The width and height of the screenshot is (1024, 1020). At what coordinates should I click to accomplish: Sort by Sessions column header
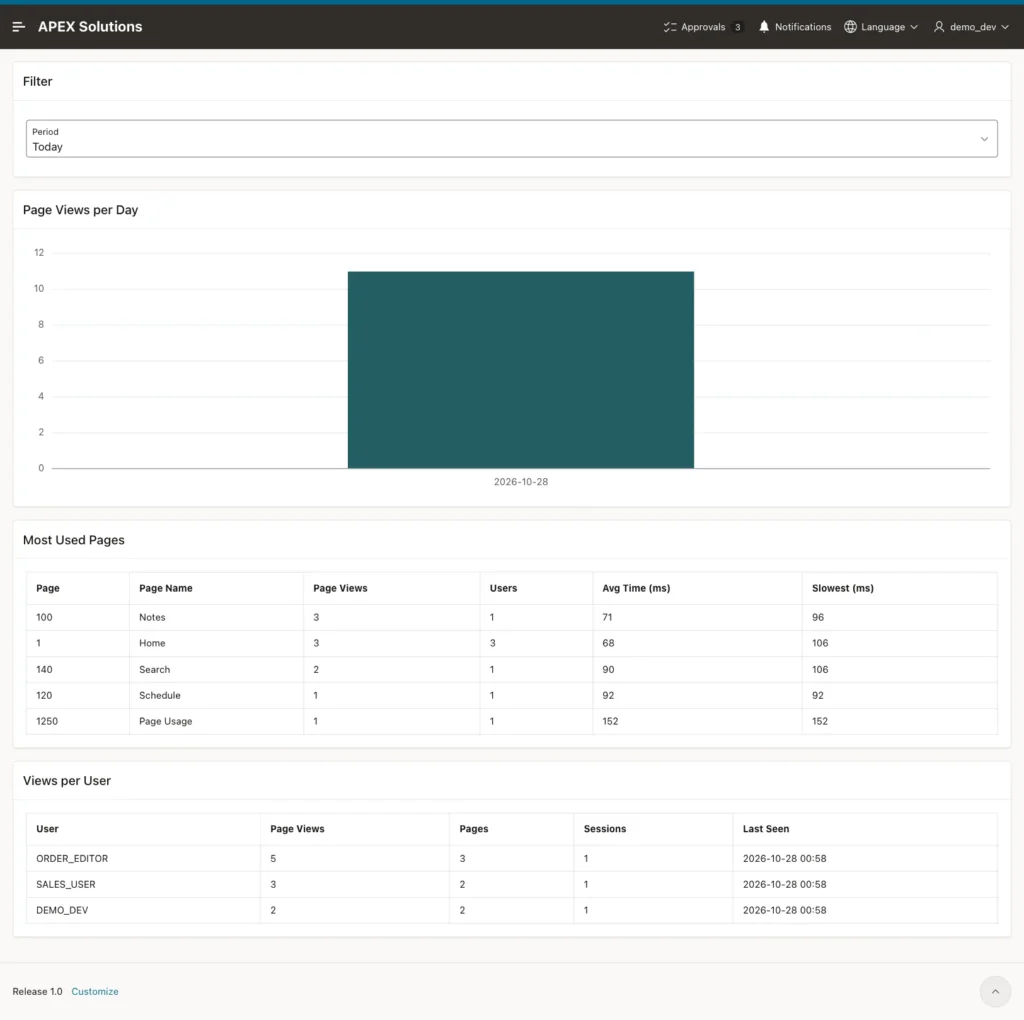pyautogui.click(x=605, y=829)
